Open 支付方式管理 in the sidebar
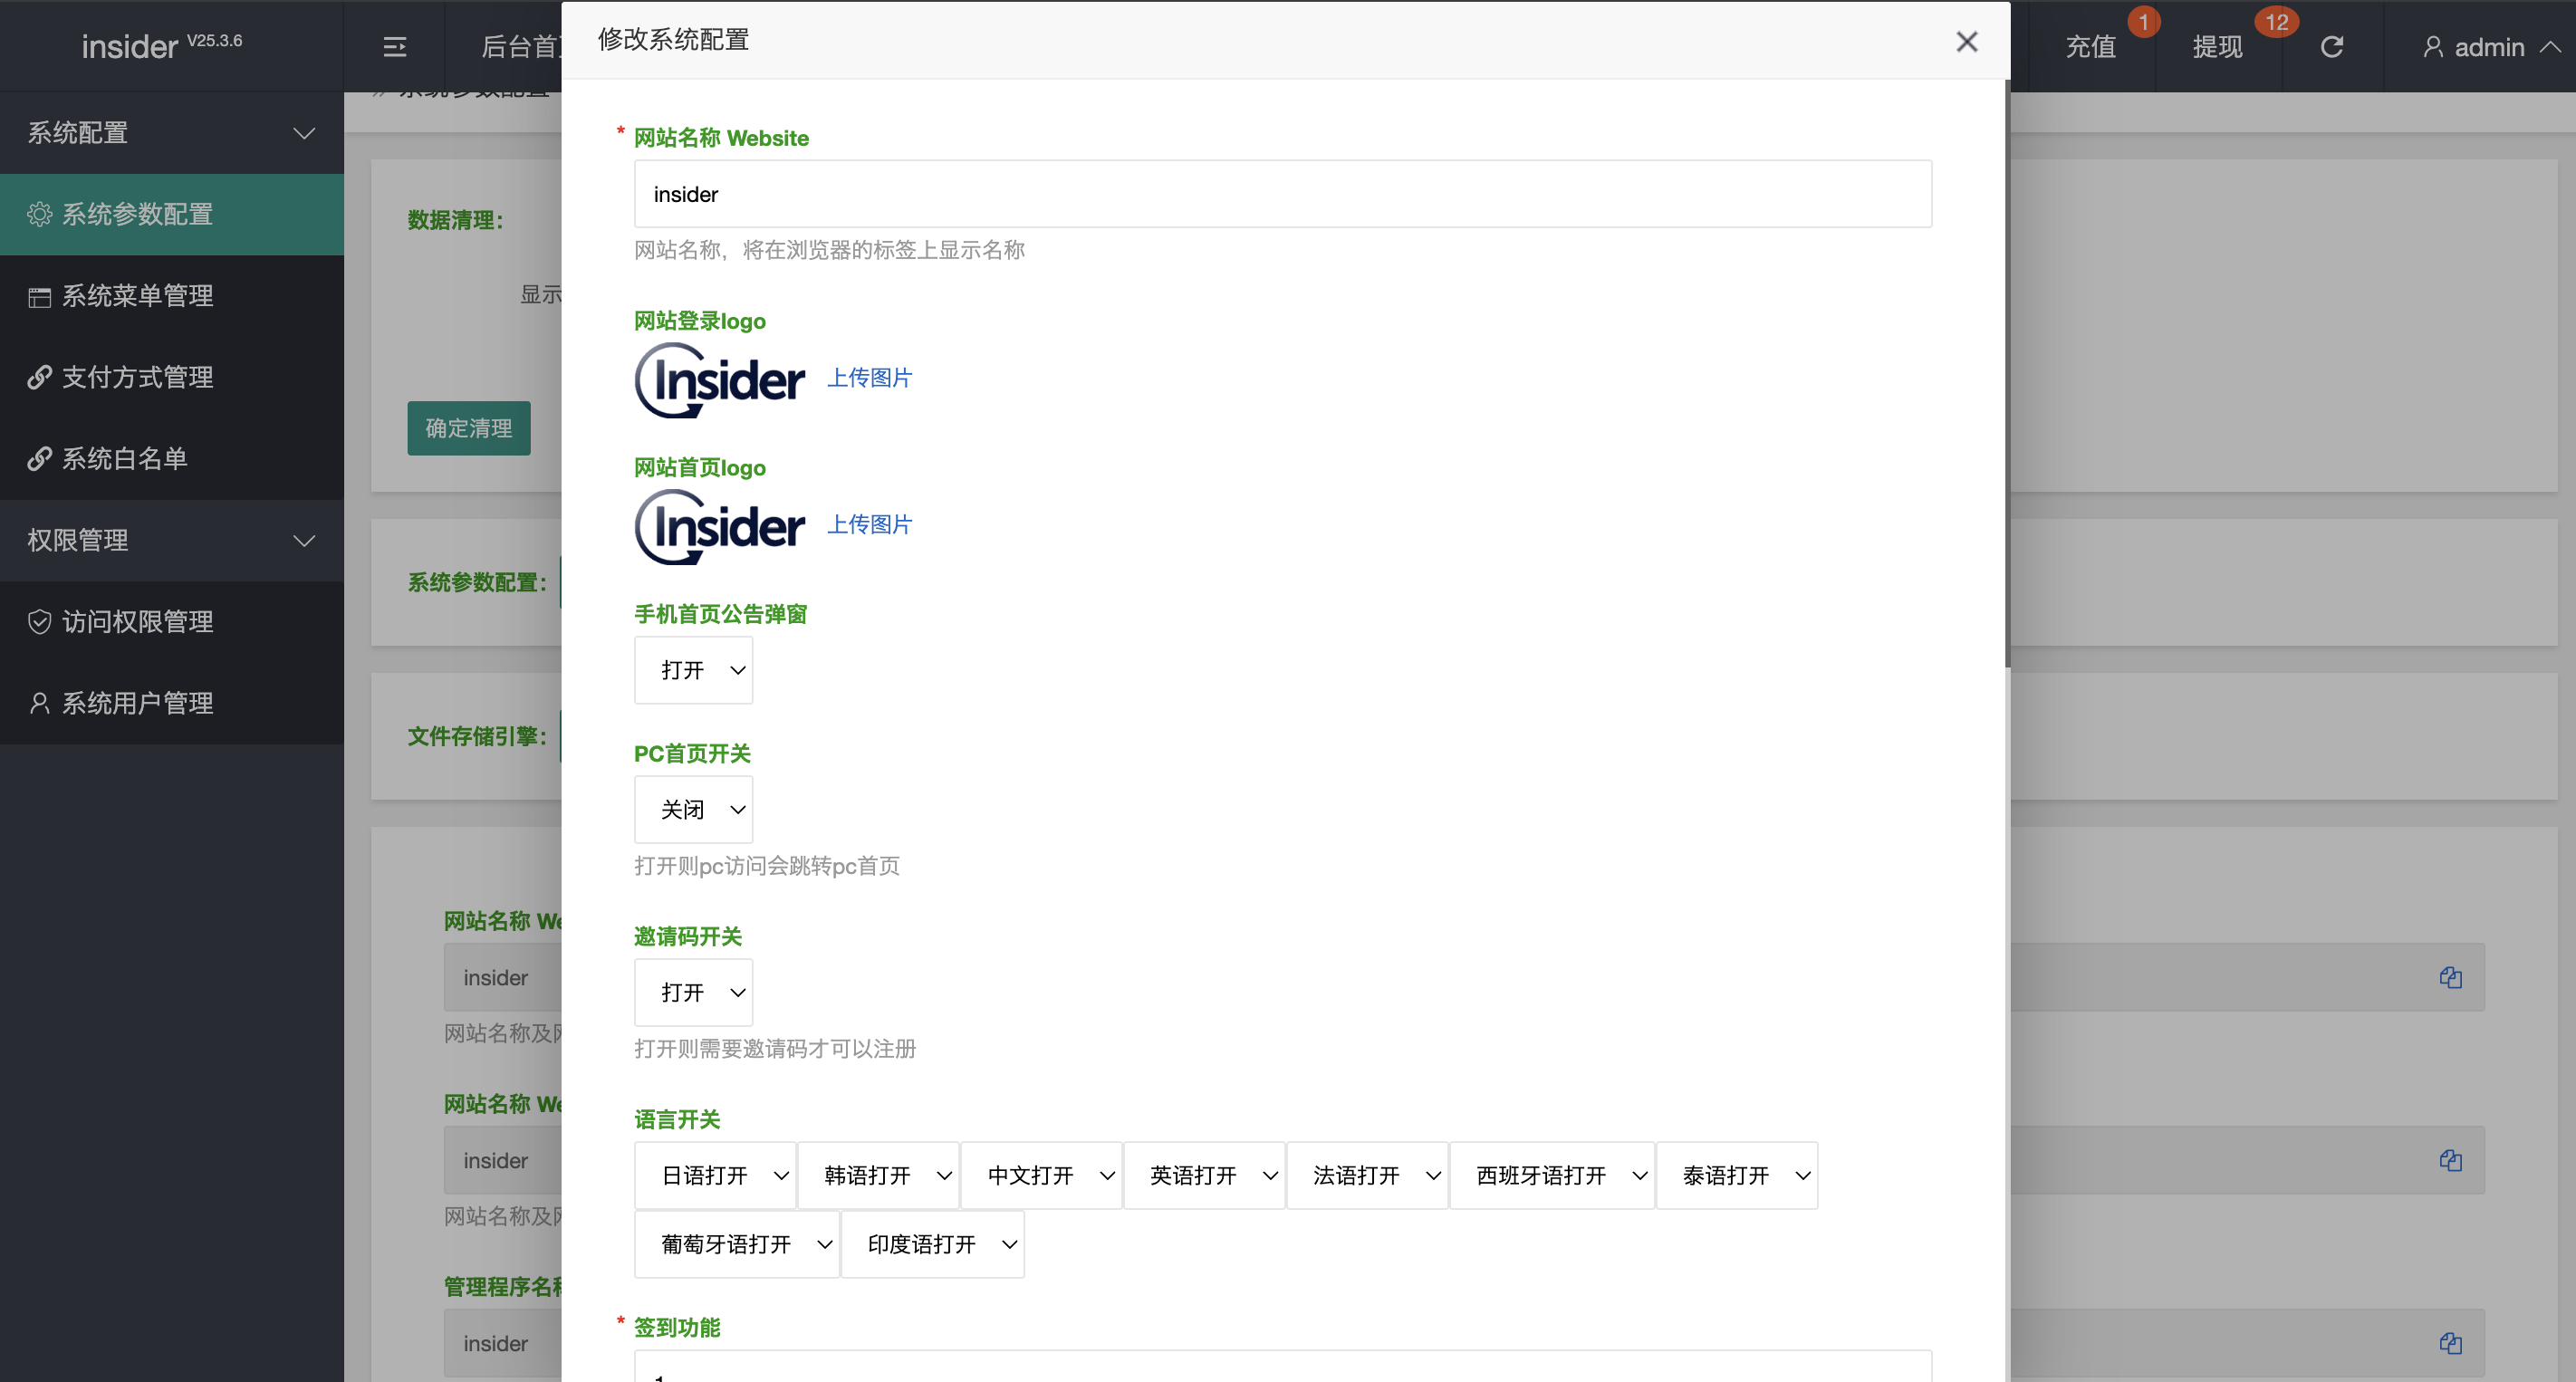2576x1382 pixels. tap(138, 377)
